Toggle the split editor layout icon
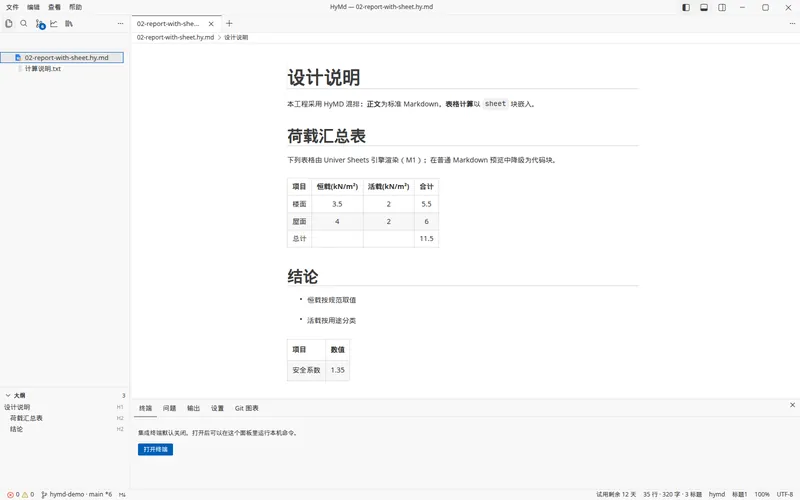 click(722, 7)
